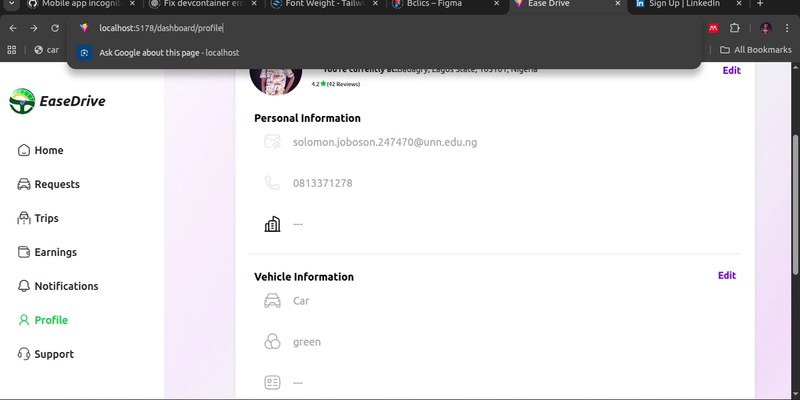Open a new browser tab

point(760,4)
